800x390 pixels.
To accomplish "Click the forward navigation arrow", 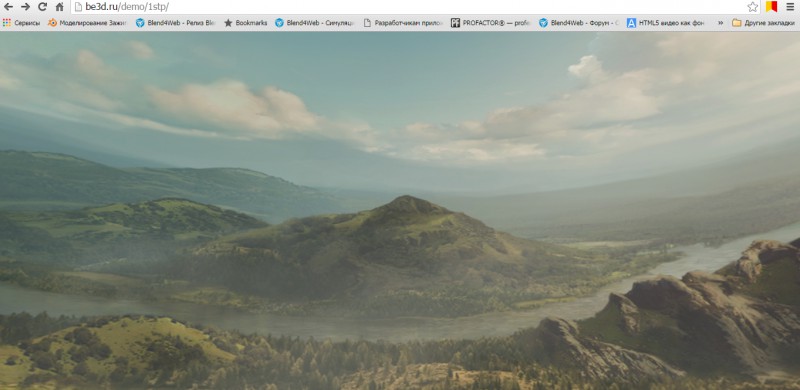I will point(26,7).
